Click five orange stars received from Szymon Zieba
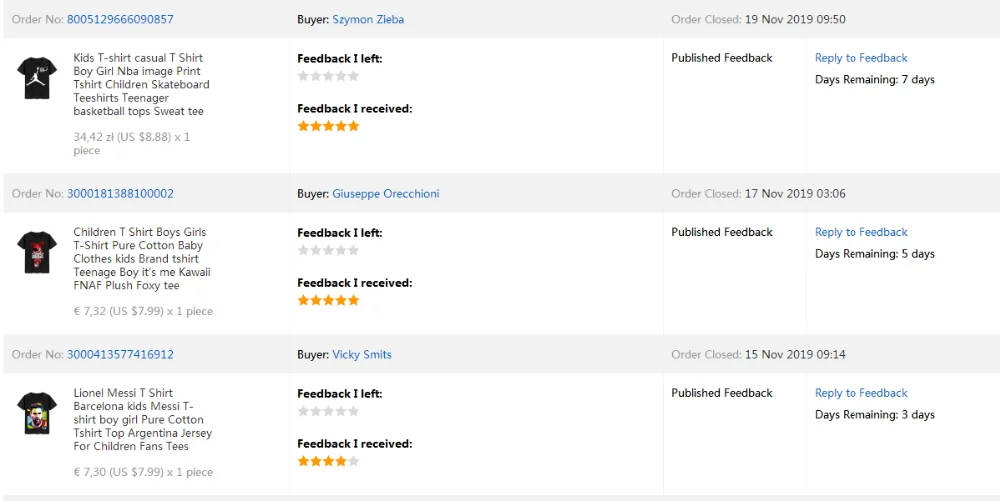Screen dimensions: 1000x501 point(328,126)
